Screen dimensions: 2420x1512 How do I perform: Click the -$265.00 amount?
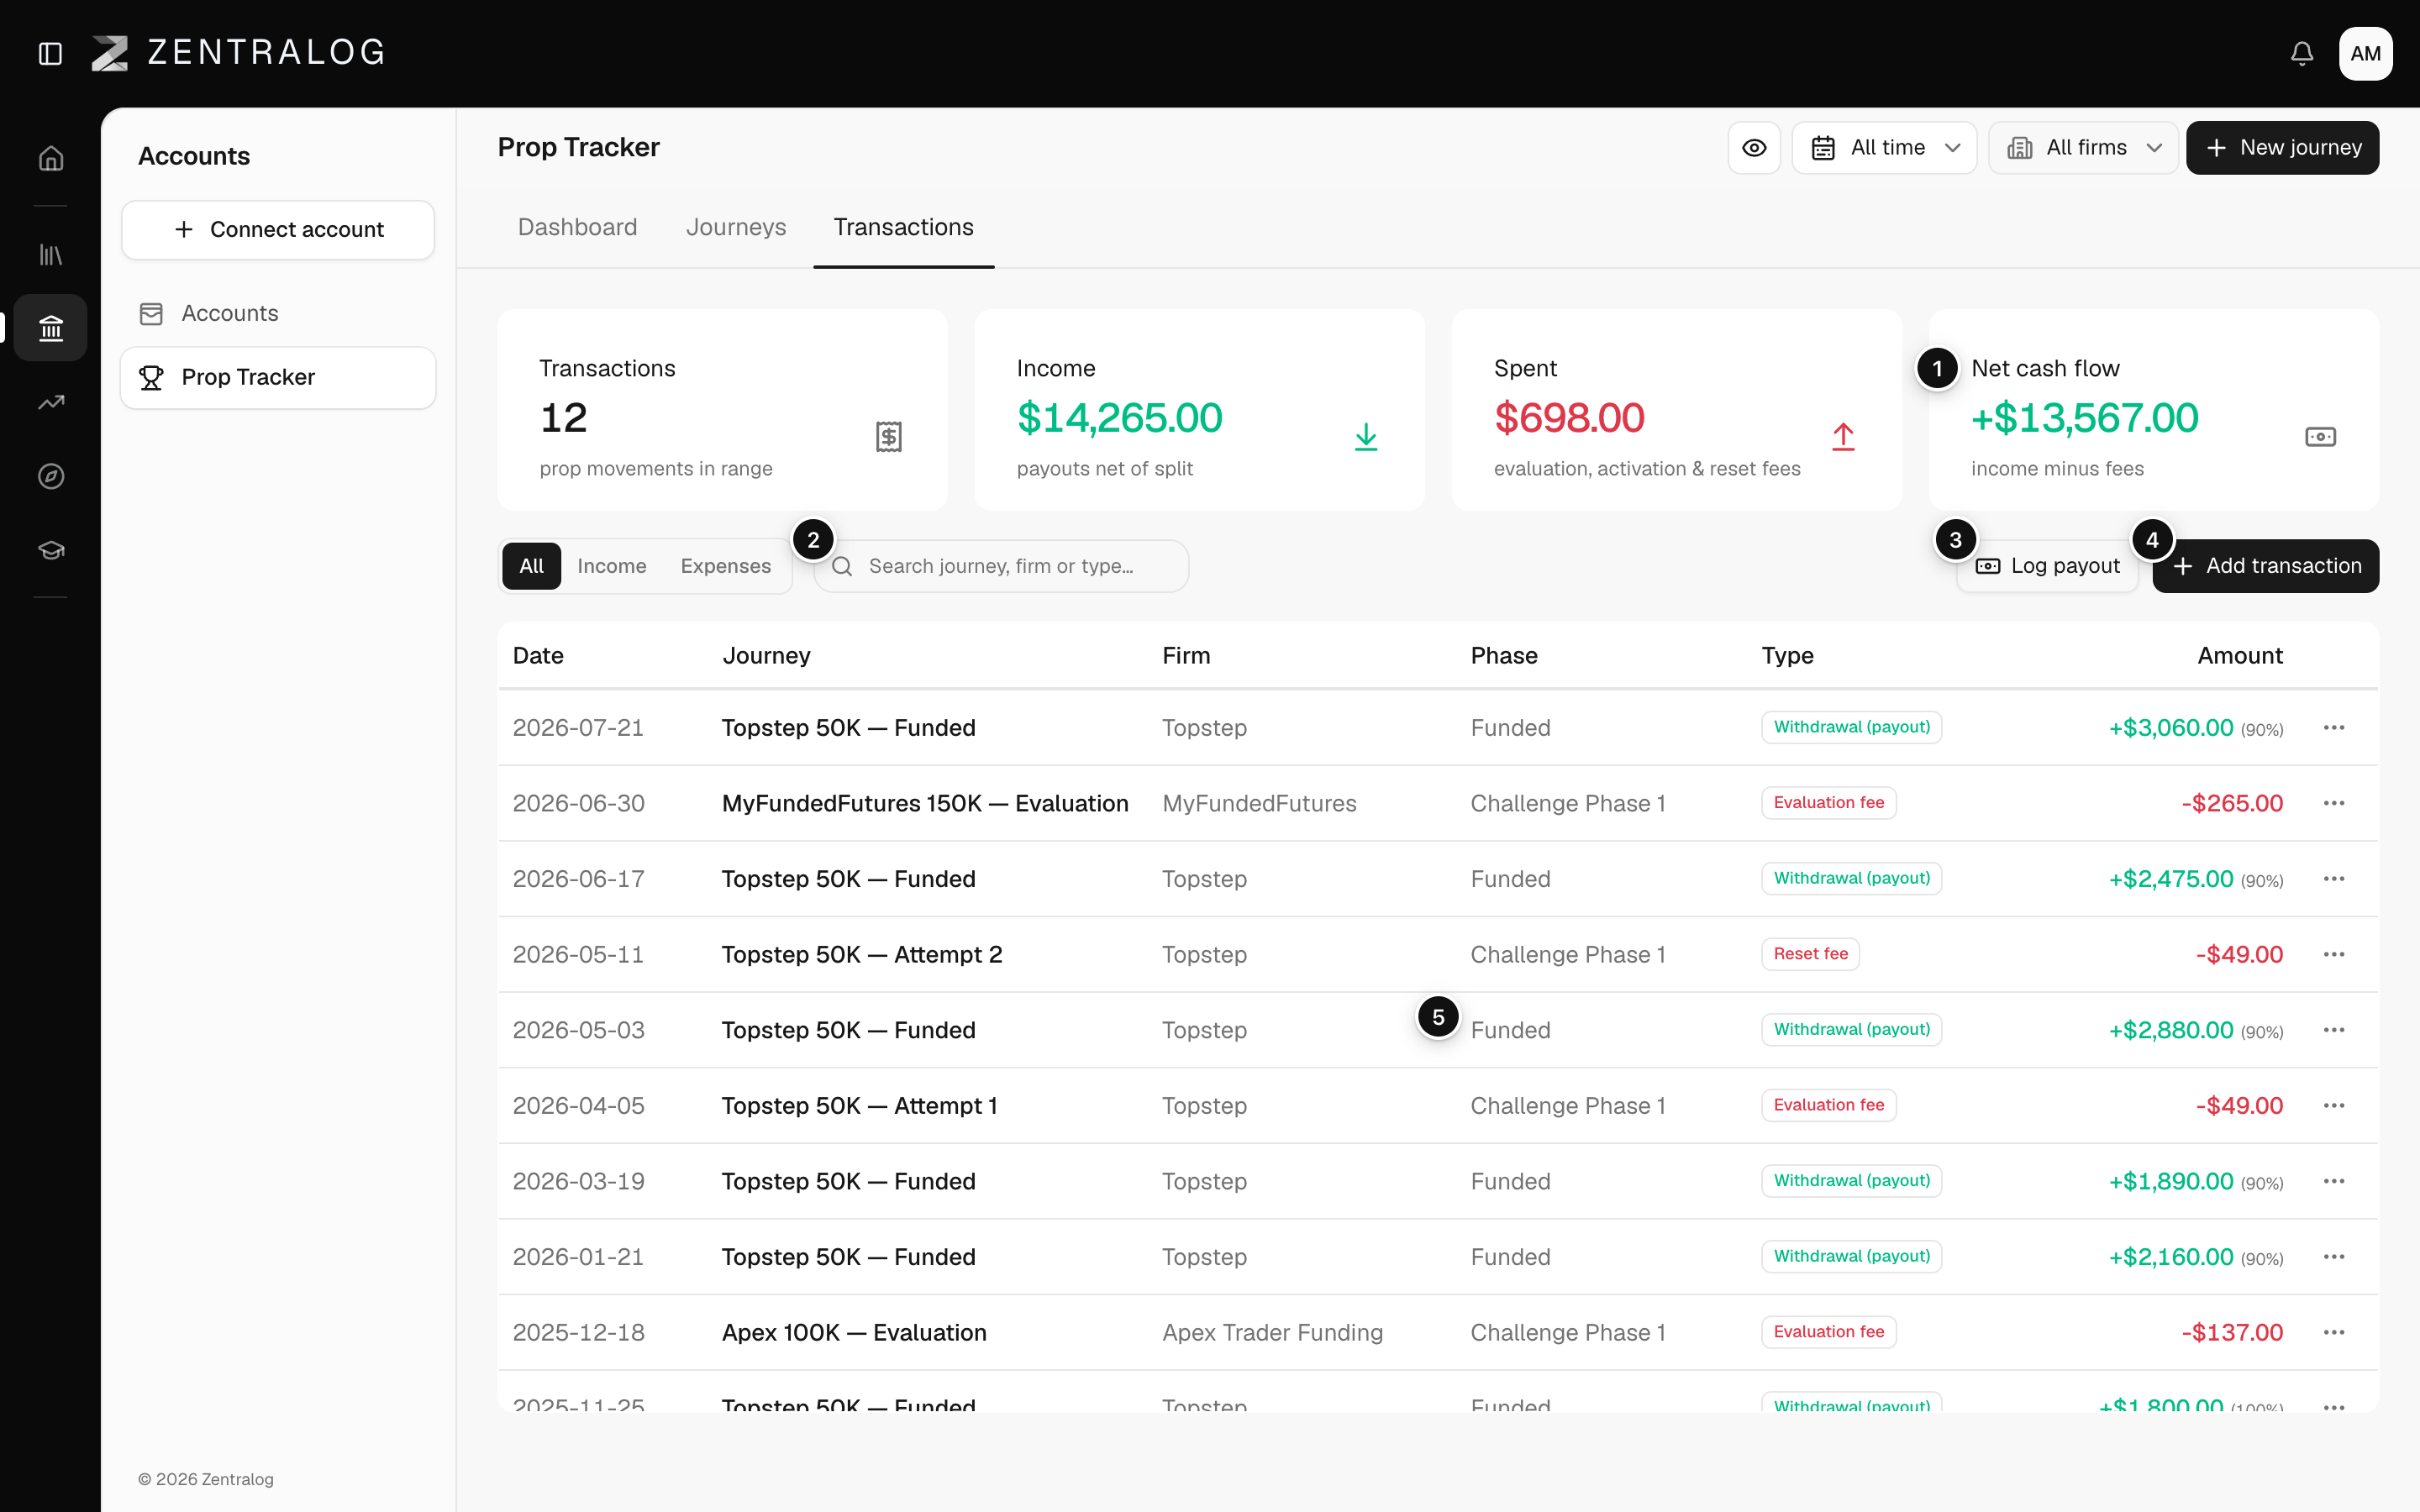(x=2232, y=803)
